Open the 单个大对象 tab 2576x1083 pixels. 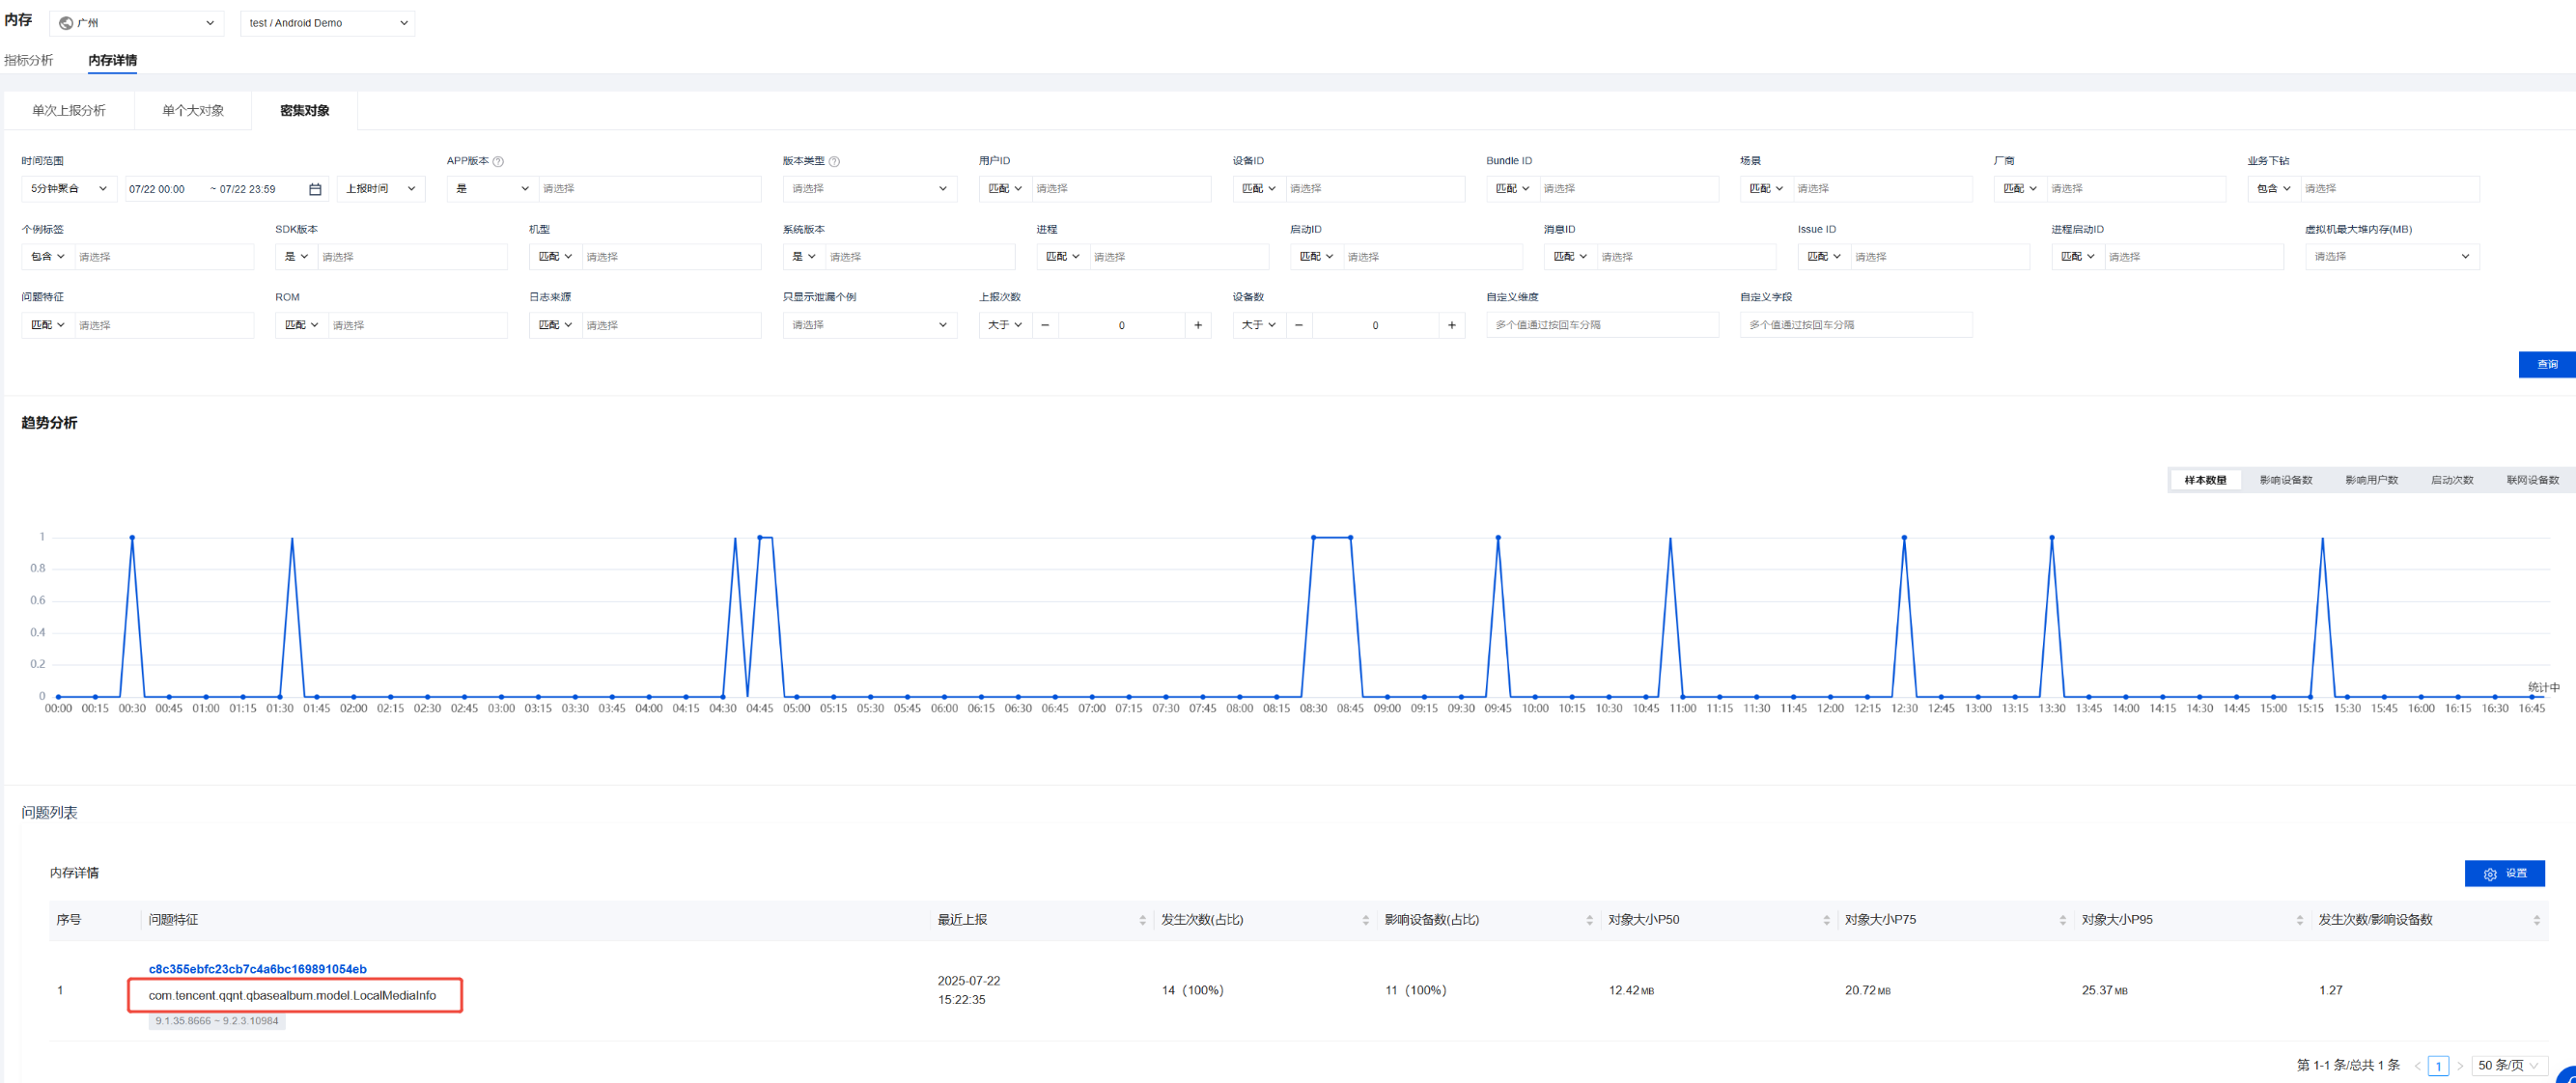pyautogui.click(x=193, y=111)
